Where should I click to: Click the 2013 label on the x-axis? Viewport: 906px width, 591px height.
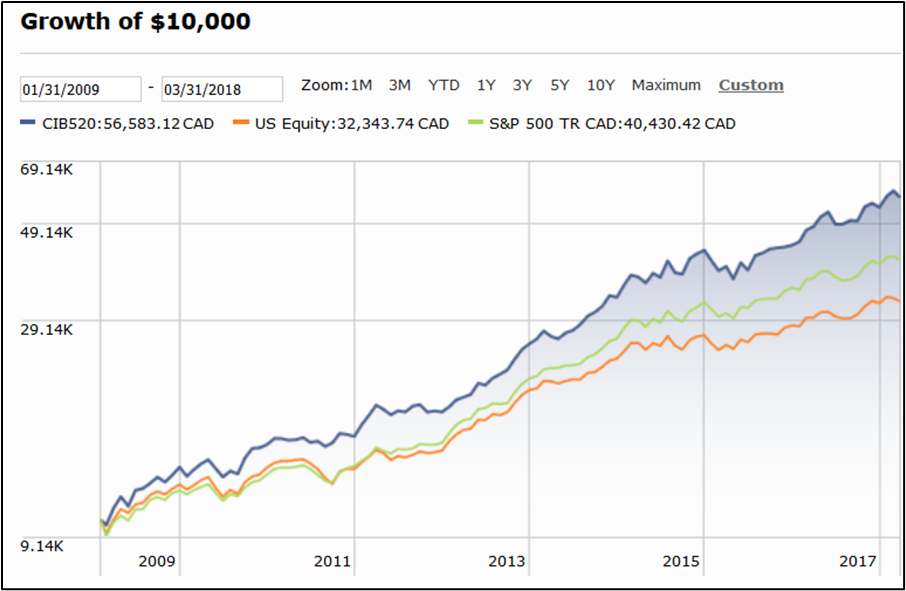(507, 561)
